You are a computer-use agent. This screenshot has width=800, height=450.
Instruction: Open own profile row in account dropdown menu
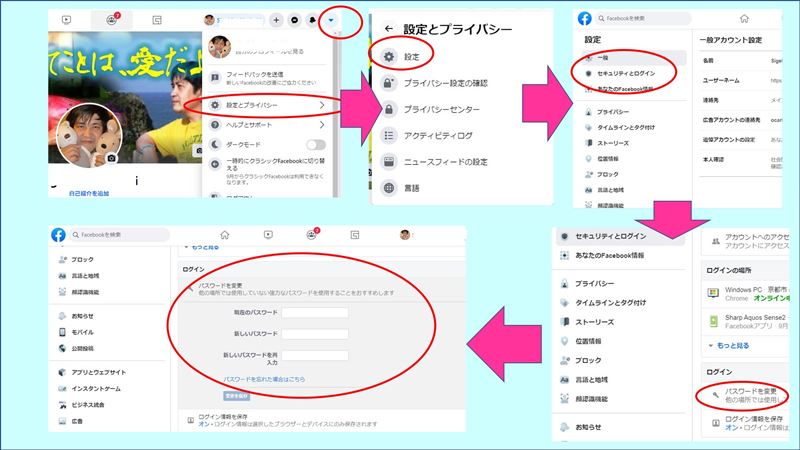(266, 47)
